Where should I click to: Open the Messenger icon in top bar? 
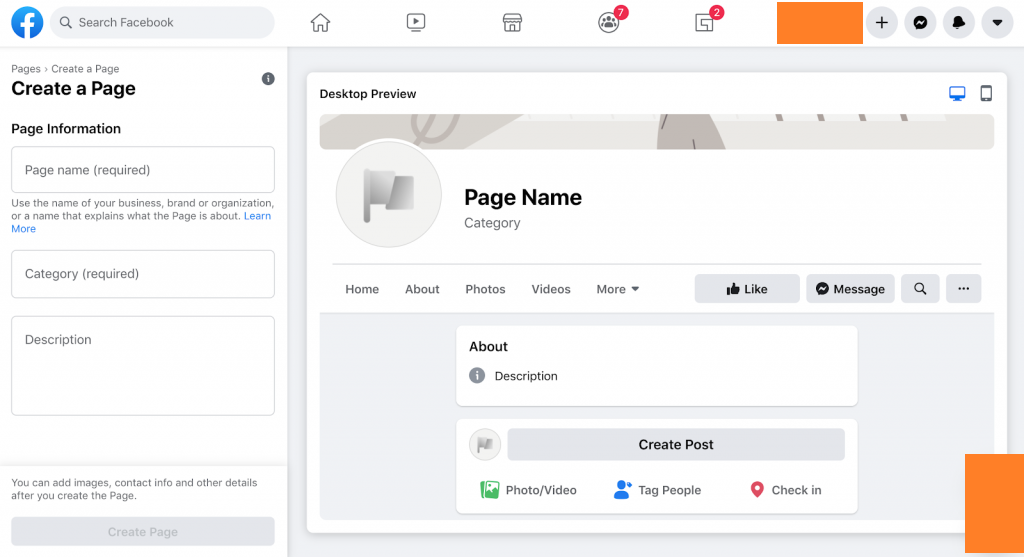click(920, 23)
